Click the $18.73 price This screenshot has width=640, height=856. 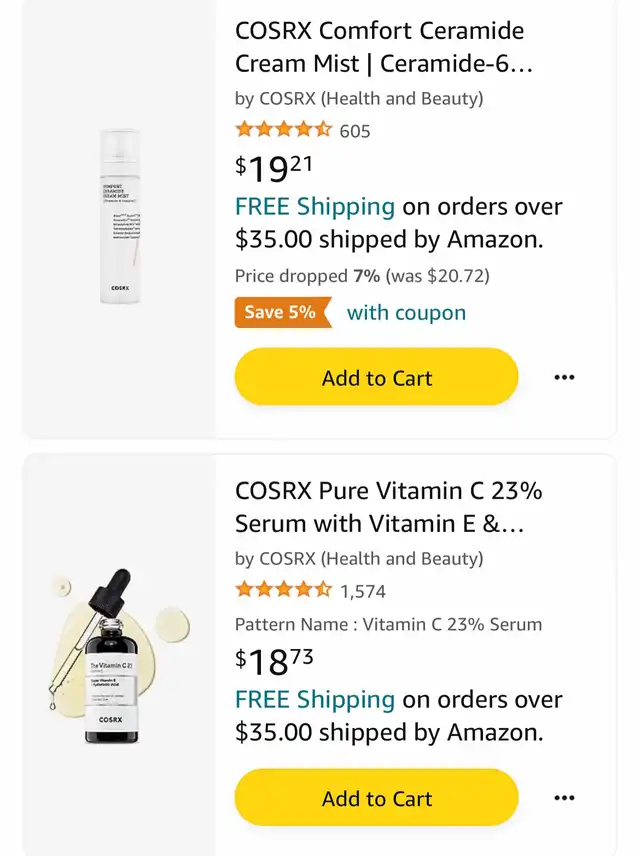(x=273, y=660)
